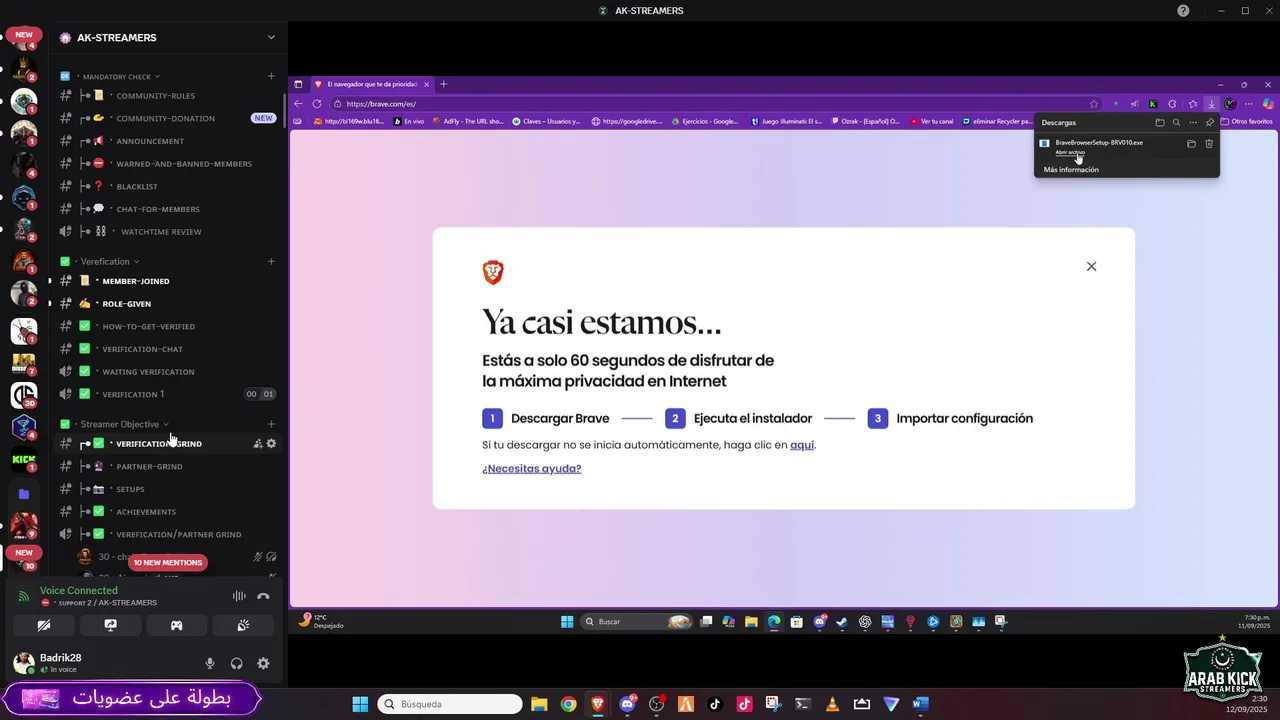The height and width of the screenshot is (720, 1280).
Task: Click 'Abrir archivo' under BraveBrowserSetup
Action: [x=1070, y=152]
